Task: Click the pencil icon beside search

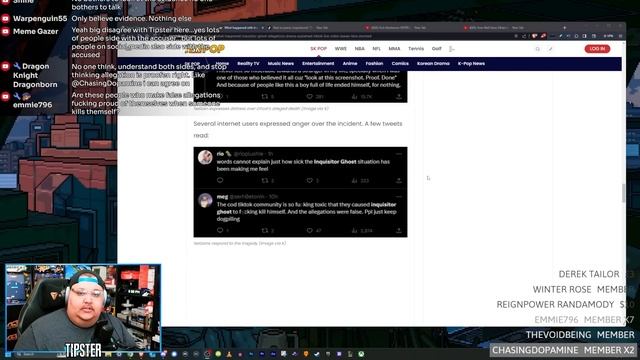Action: coord(550,49)
